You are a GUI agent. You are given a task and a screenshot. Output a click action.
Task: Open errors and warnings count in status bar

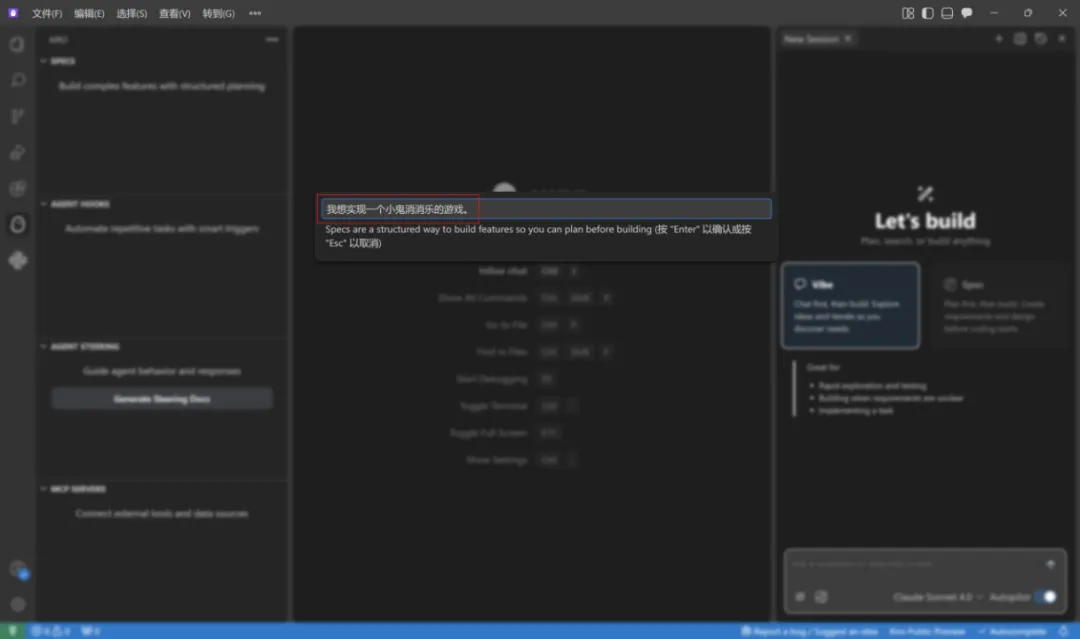(50, 631)
